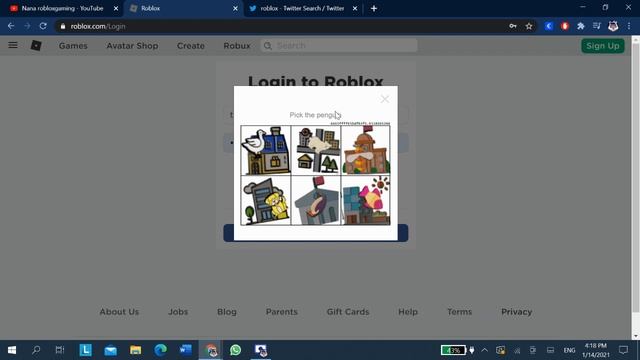Open the Terms footer link
Viewport: 640px width, 360px height.
460,312
